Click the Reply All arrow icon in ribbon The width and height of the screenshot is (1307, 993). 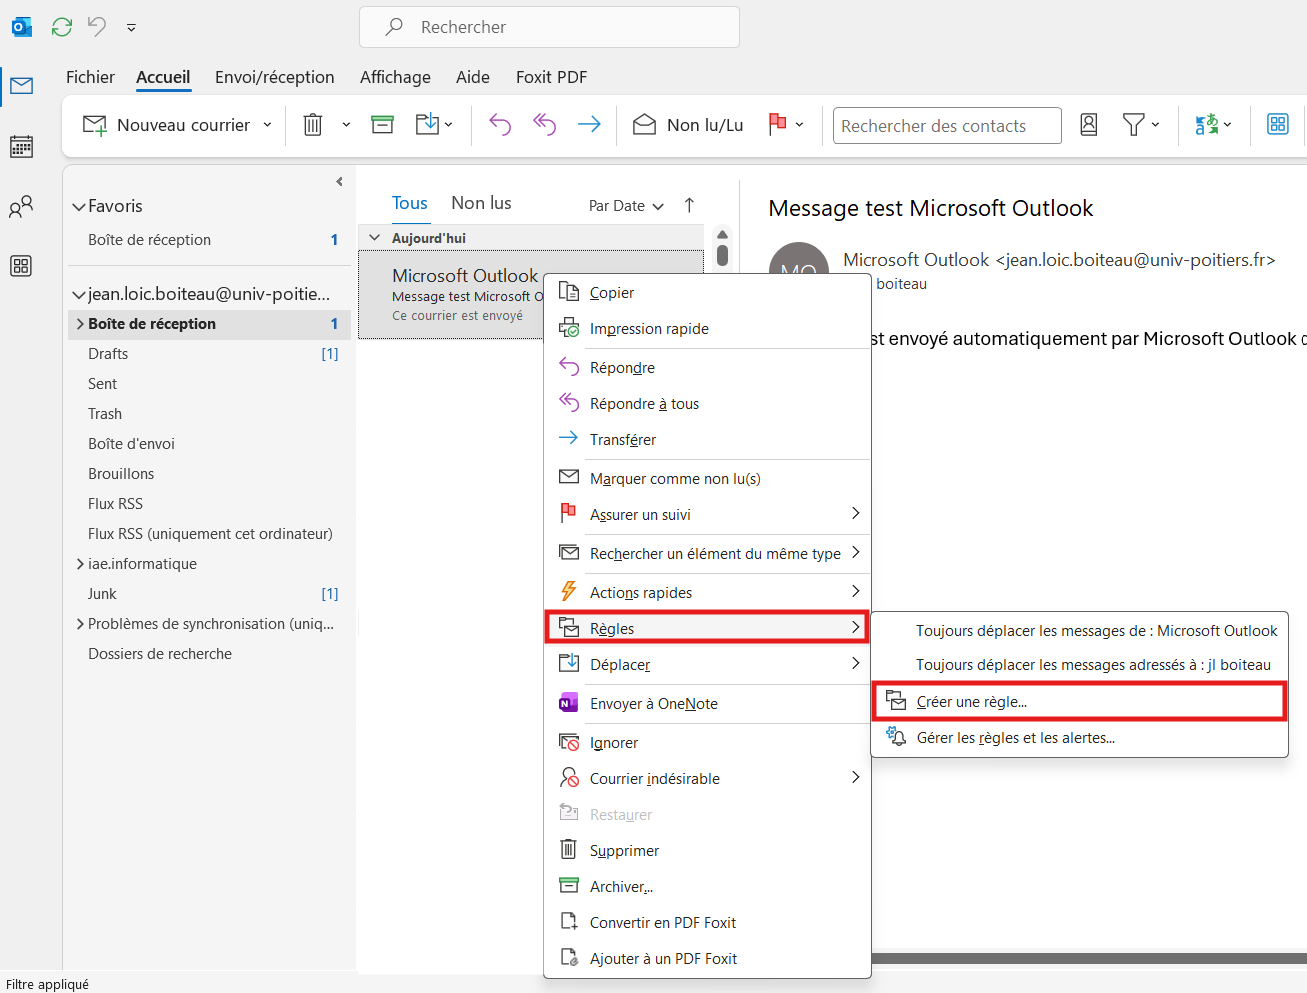(x=544, y=125)
